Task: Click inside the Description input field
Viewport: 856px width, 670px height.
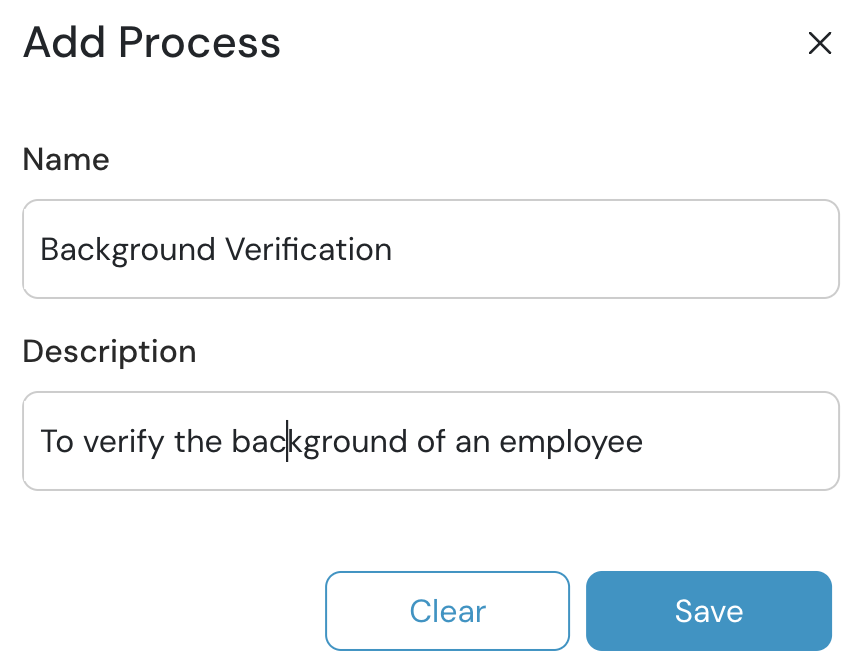Action: tap(430, 441)
